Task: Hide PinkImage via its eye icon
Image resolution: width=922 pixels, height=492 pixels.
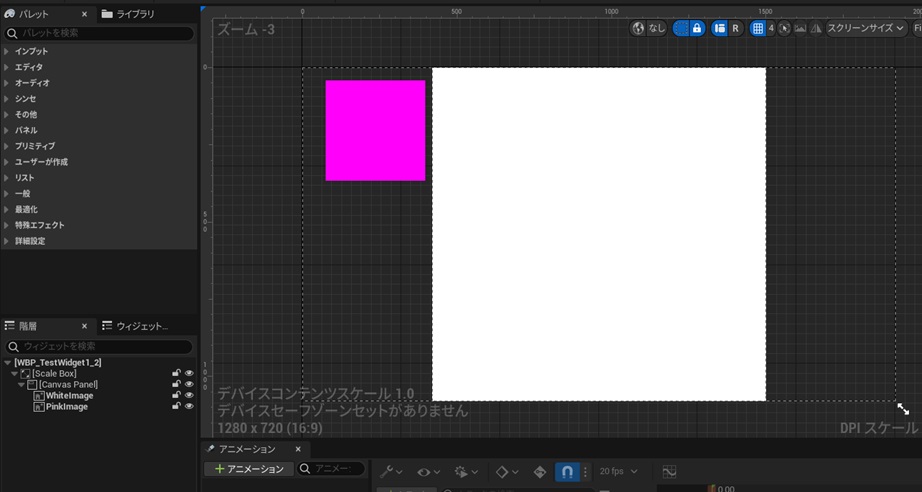Action: [x=189, y=406]
